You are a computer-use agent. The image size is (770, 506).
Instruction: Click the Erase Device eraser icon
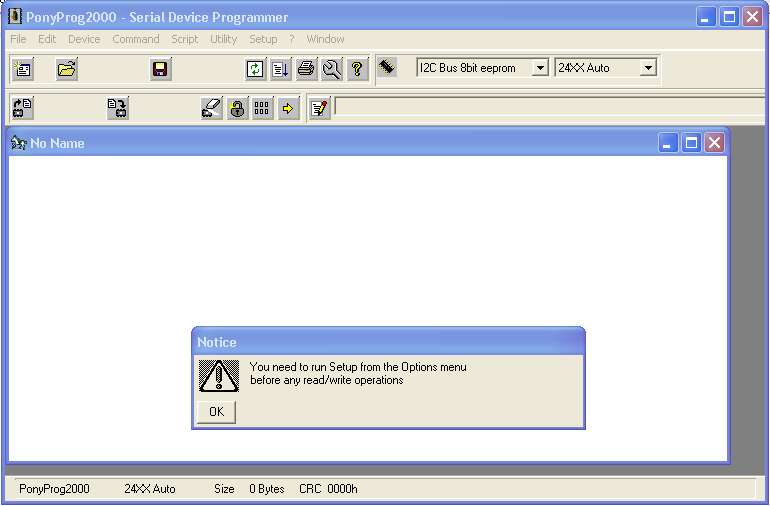coord(211,108)
